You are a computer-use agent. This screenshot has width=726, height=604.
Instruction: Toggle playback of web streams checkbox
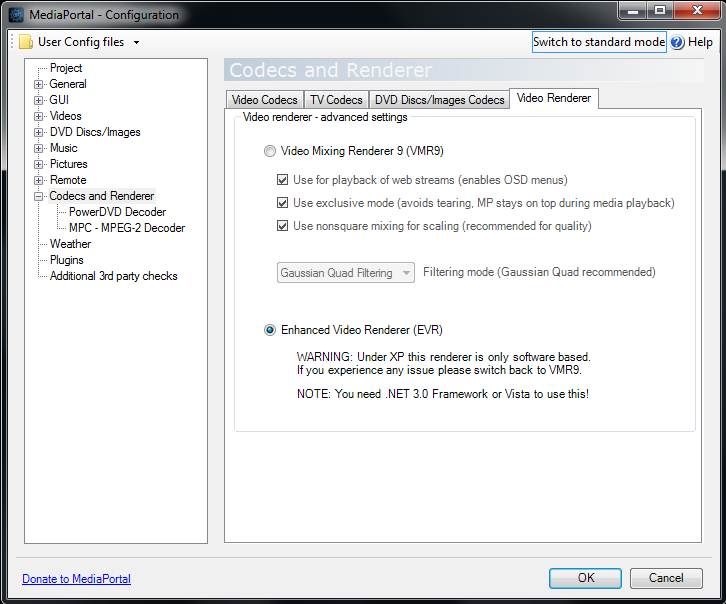tap(282, 180)
